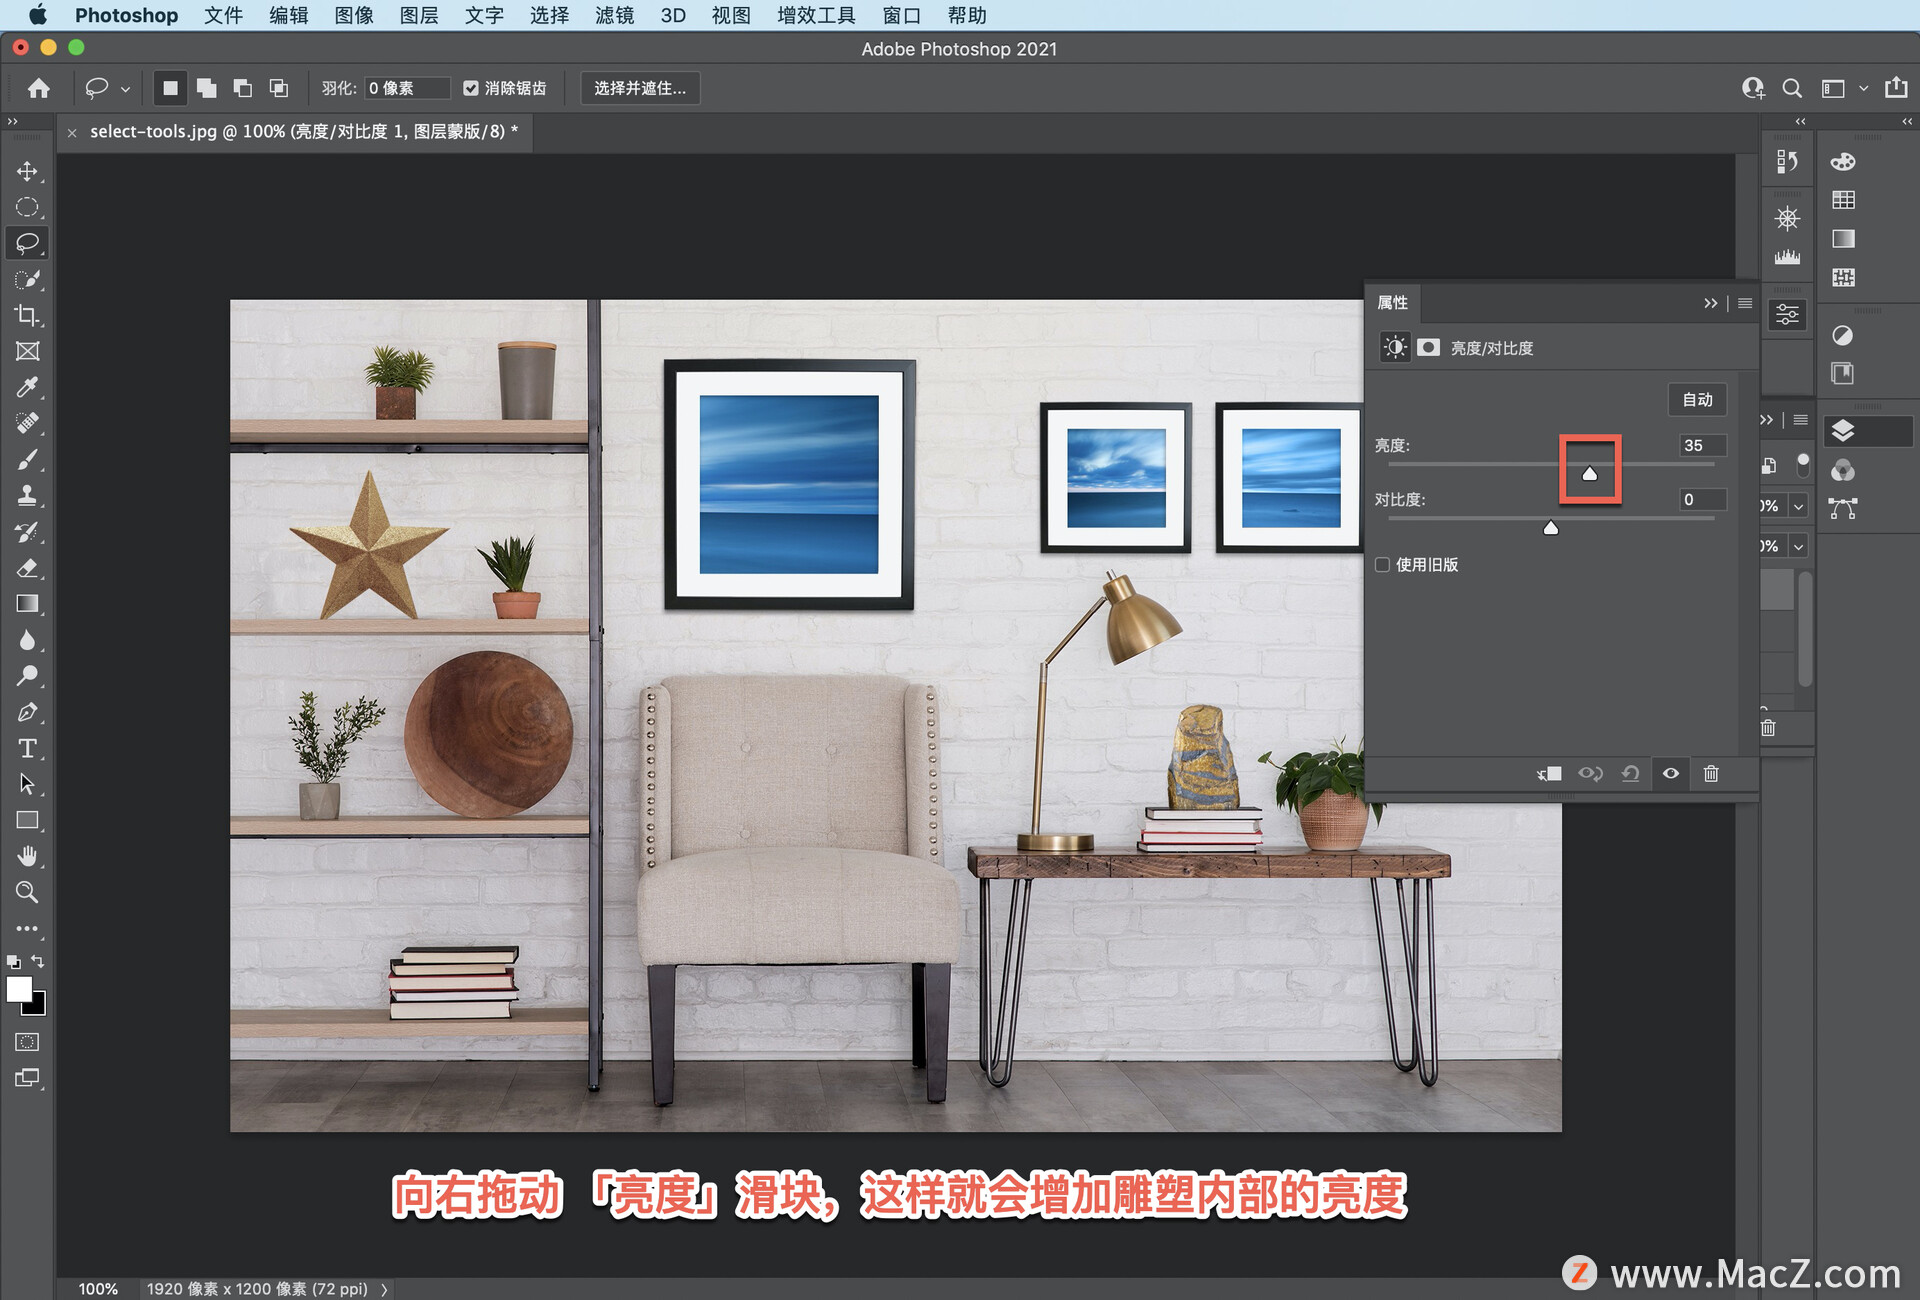The image size is (1920, 1300).
Task: Reset to adjustment defaults icon
Action: 1630,773
